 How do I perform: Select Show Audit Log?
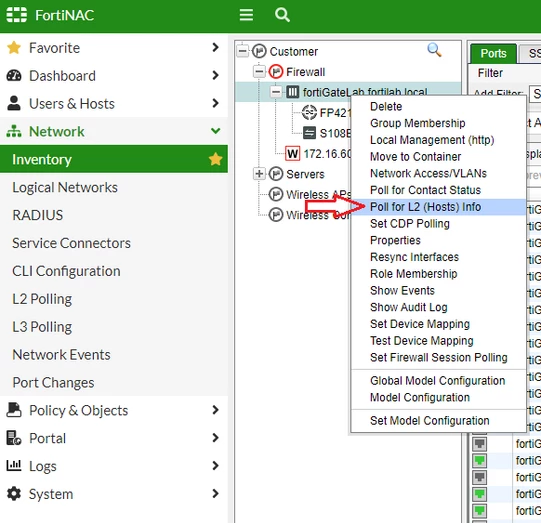click(439, 307)
